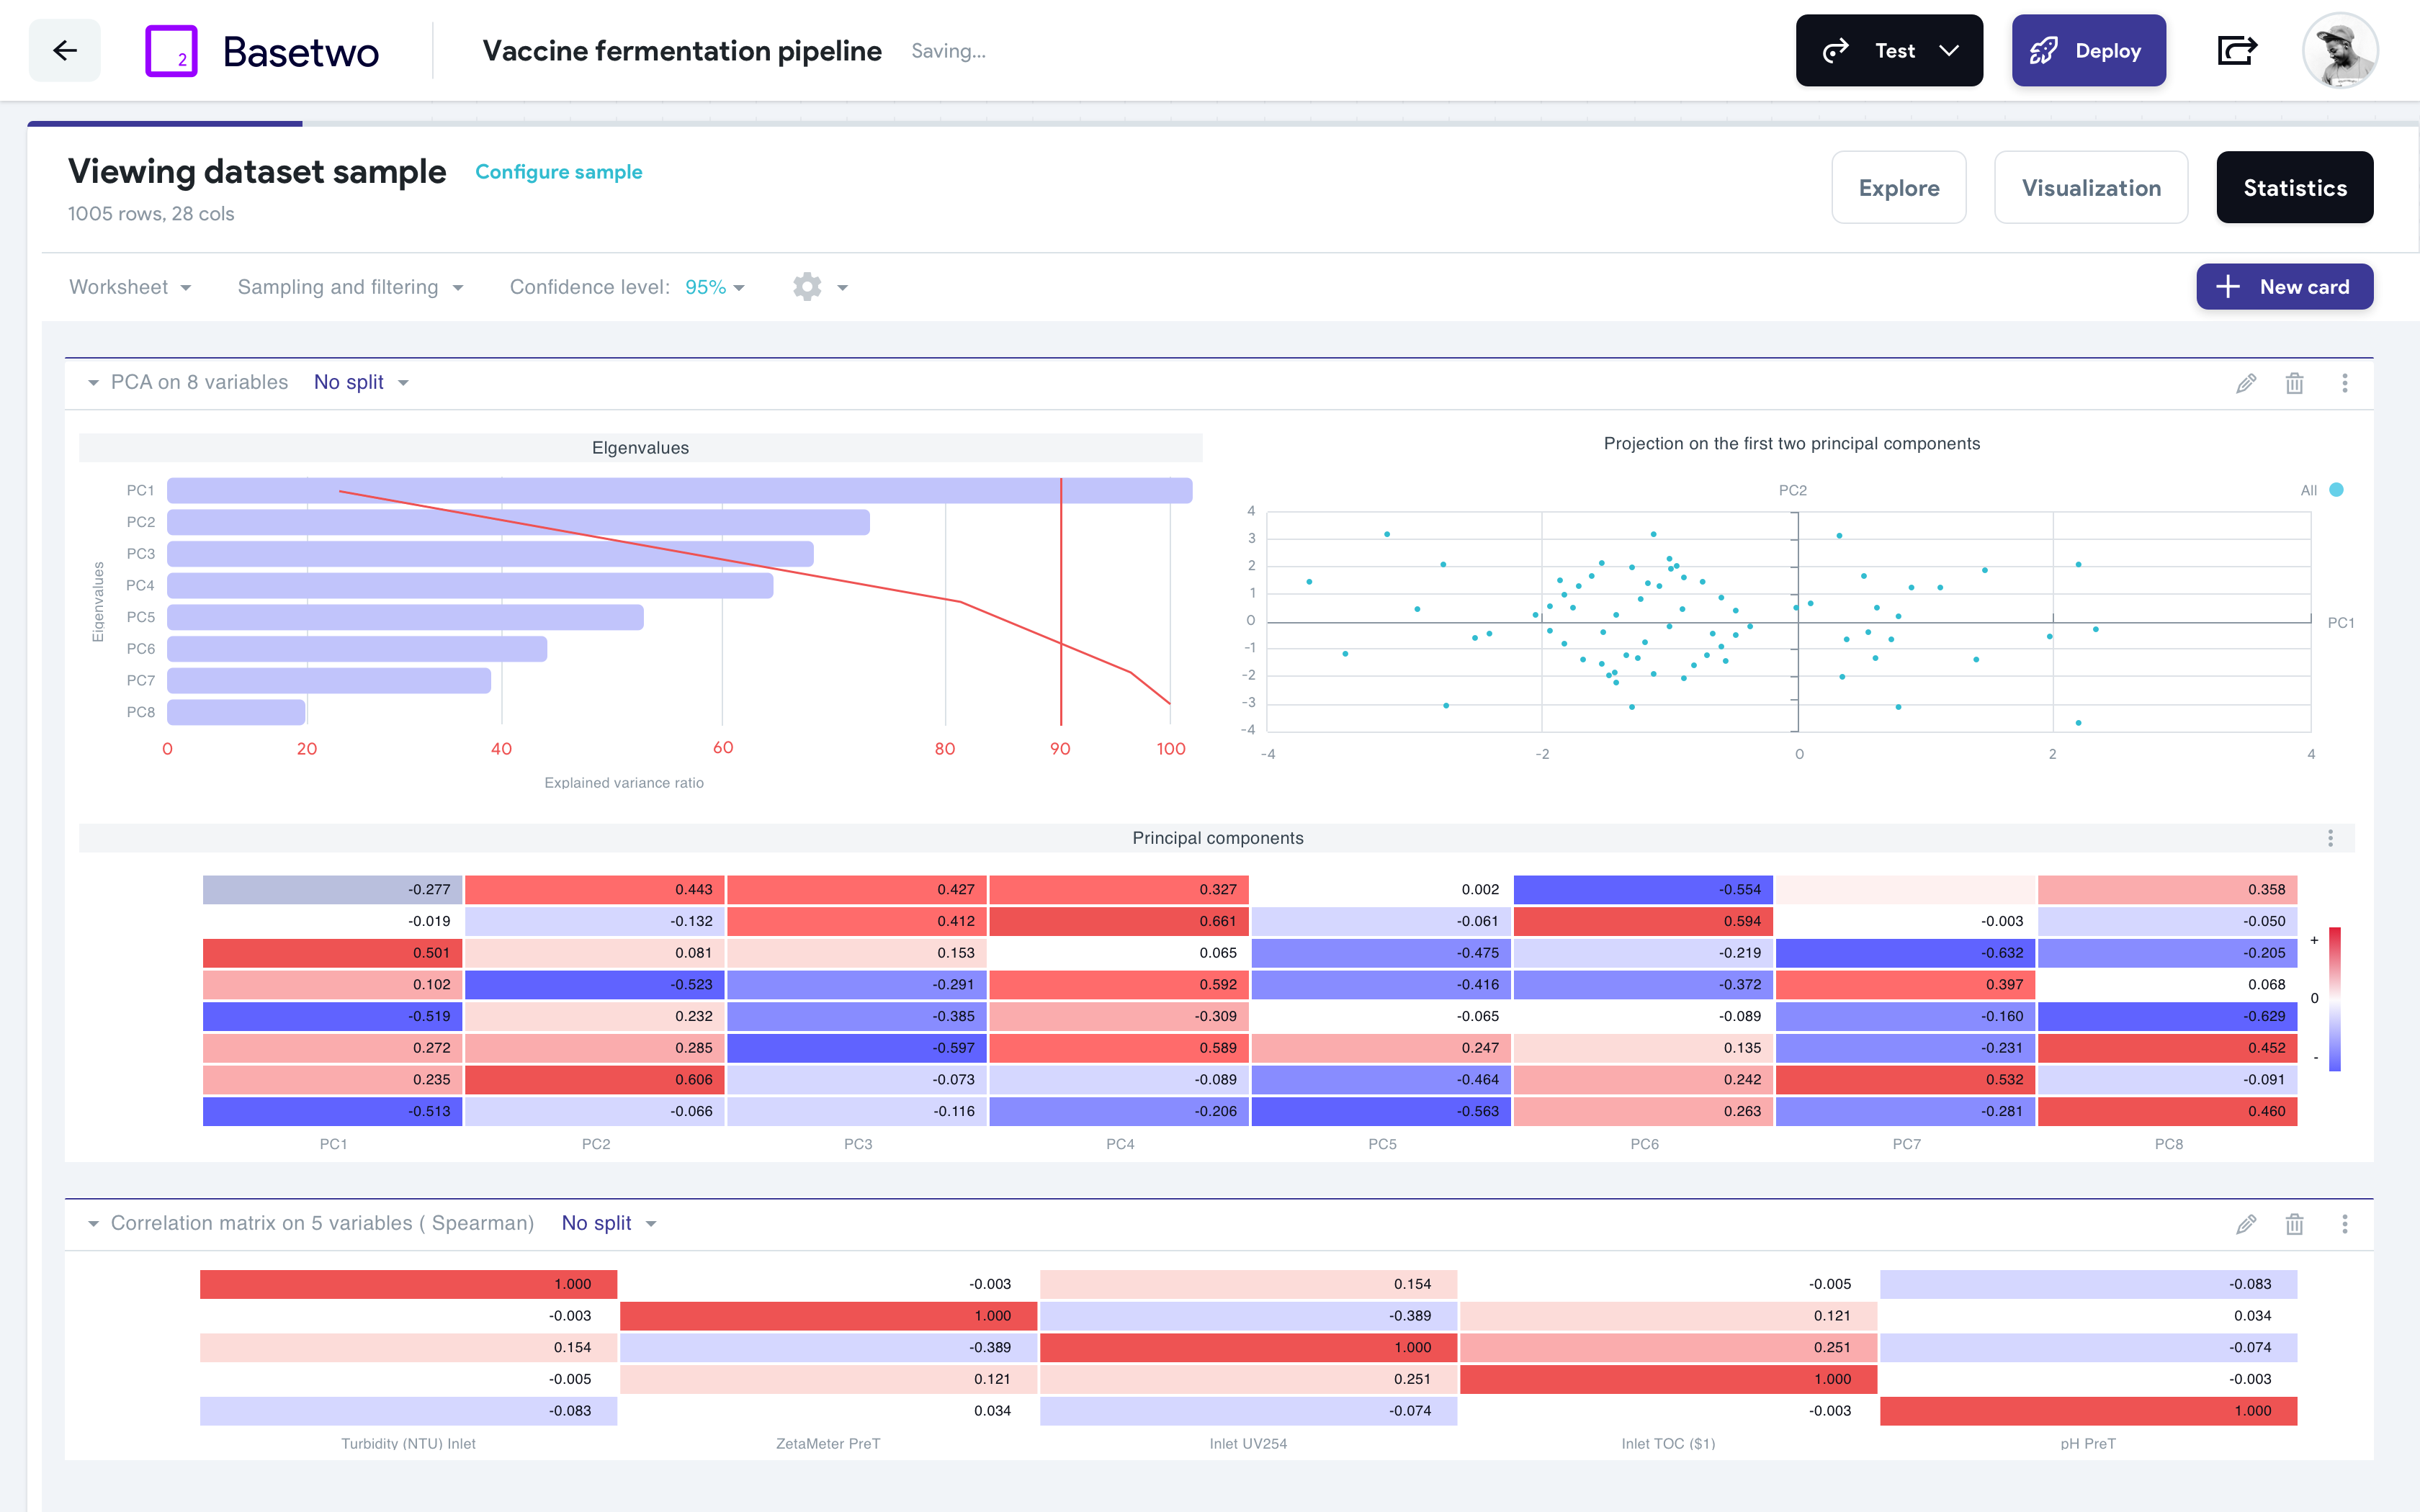The height and width of the screenshot is (1512, 2420).
Task: Click the share/export icon in header
Action: 2236,51
